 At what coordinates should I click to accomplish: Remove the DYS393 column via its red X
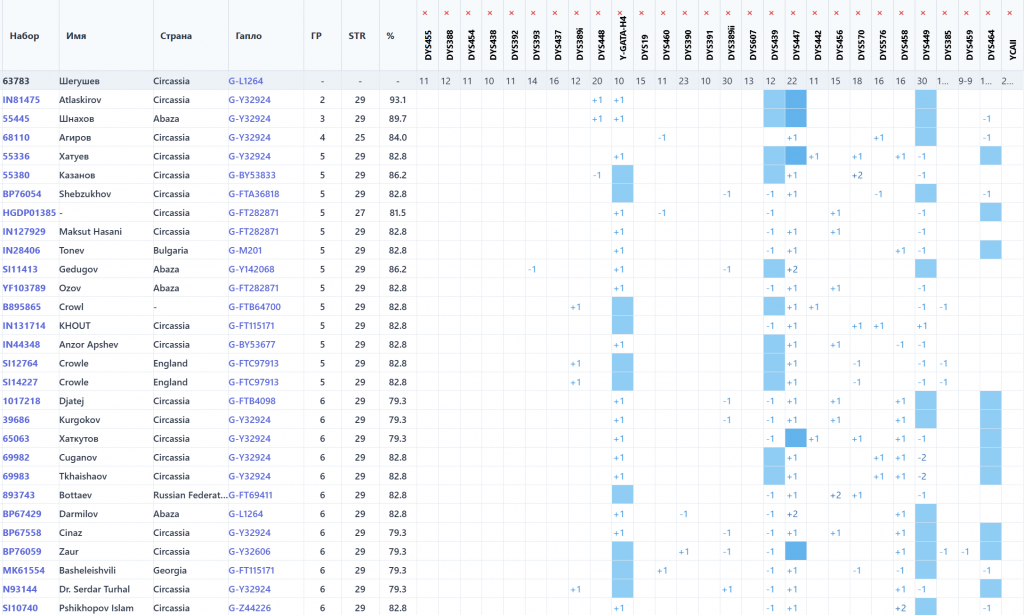click(x=533, y=13)
